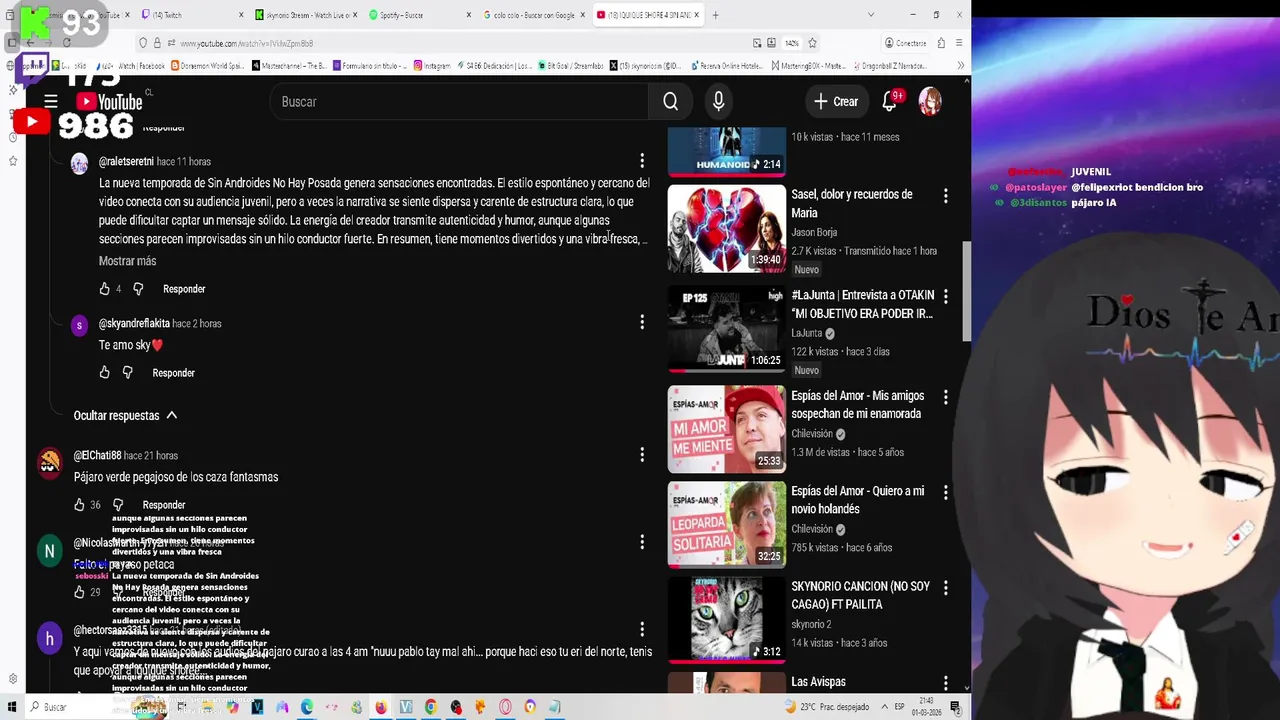Image resolution: width=1280 pixels, height=720 pixels.
Task: Open LEOPARDA SOLITARIA thumbnail
Action: pos(727,524)
